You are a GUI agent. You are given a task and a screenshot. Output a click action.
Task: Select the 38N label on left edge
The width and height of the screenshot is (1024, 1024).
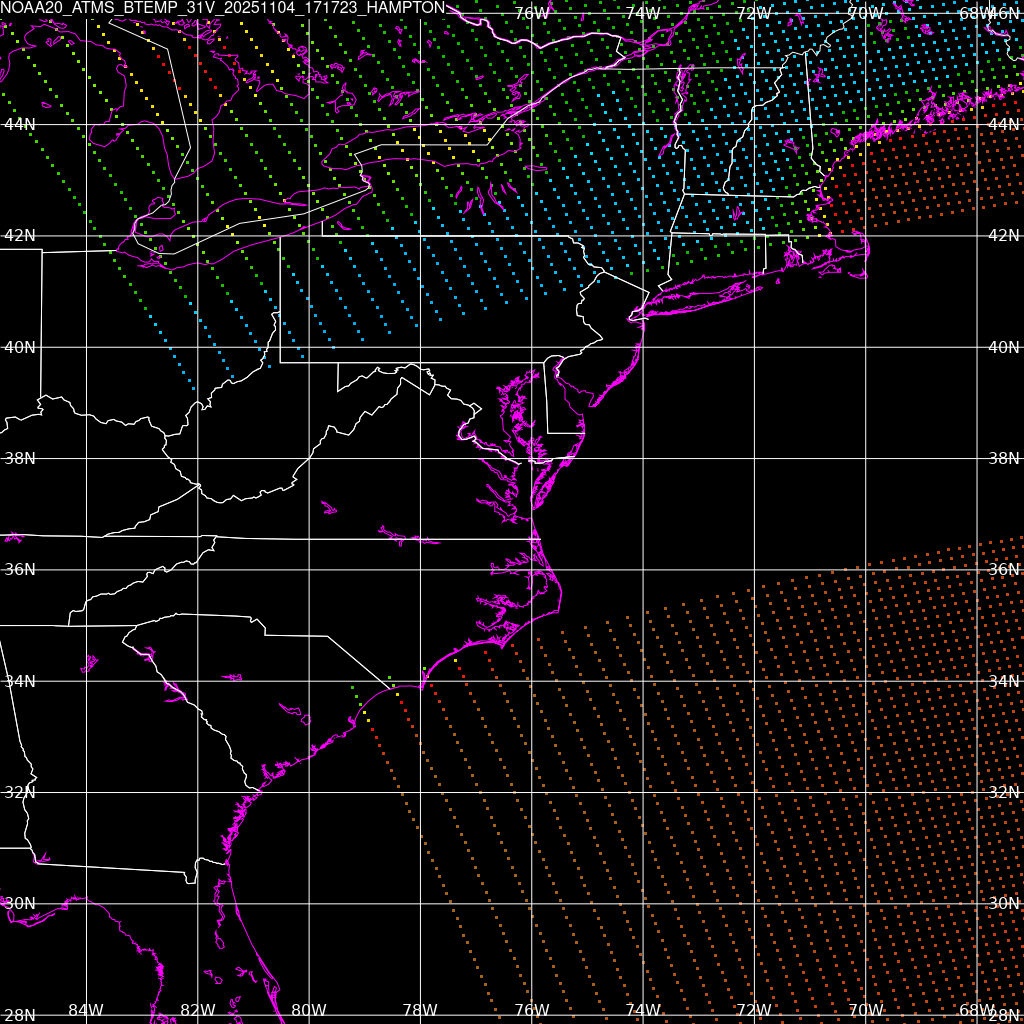coord(20,458)
